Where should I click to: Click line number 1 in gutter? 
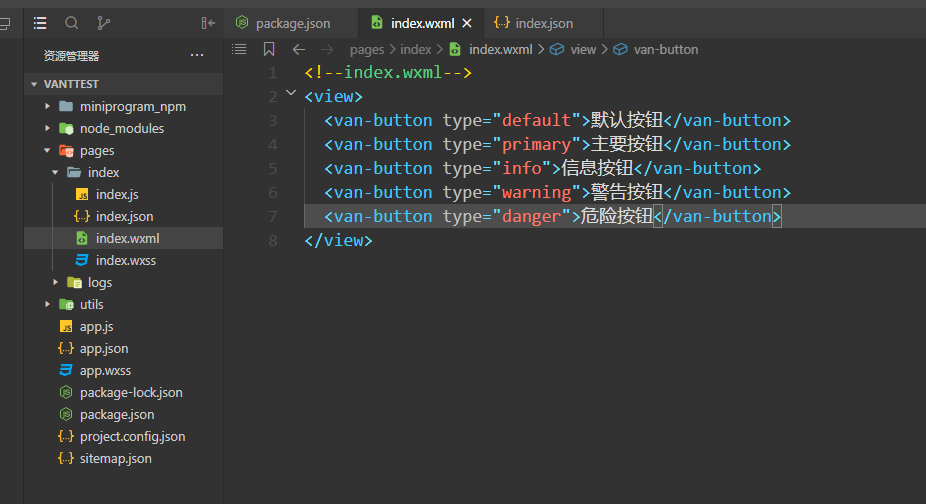(x=272, y=73)
